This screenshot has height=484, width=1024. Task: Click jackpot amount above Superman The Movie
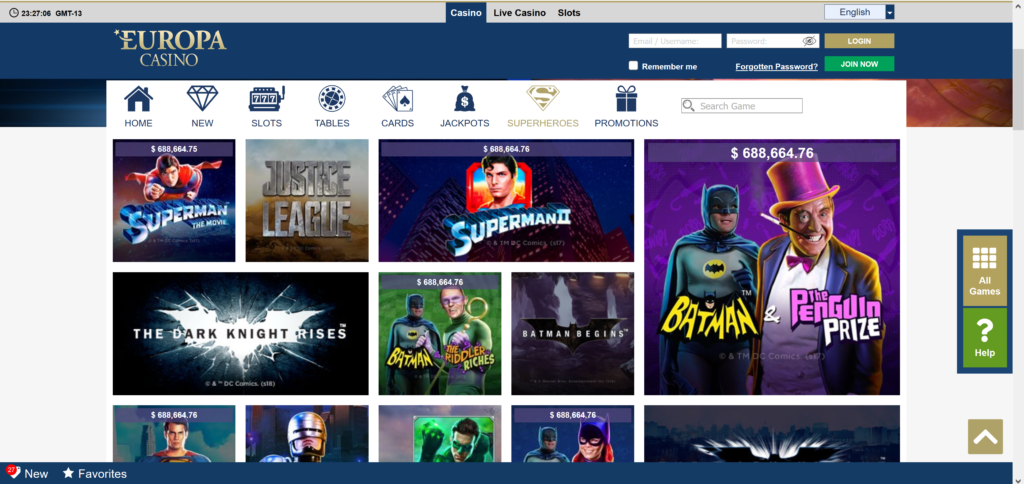(174, 149)
